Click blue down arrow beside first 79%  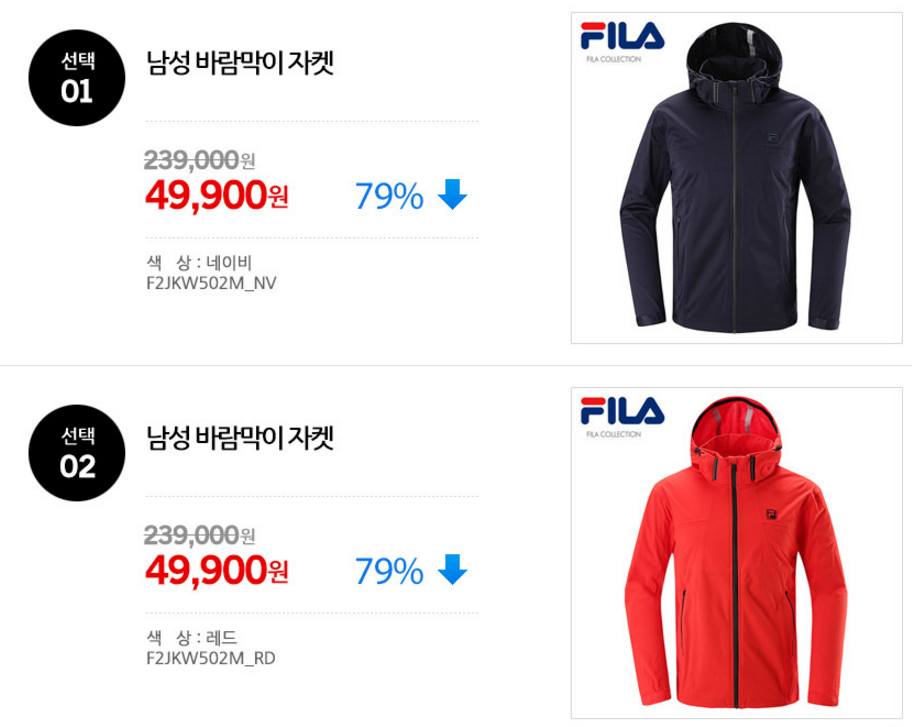(x=452, y=194)
